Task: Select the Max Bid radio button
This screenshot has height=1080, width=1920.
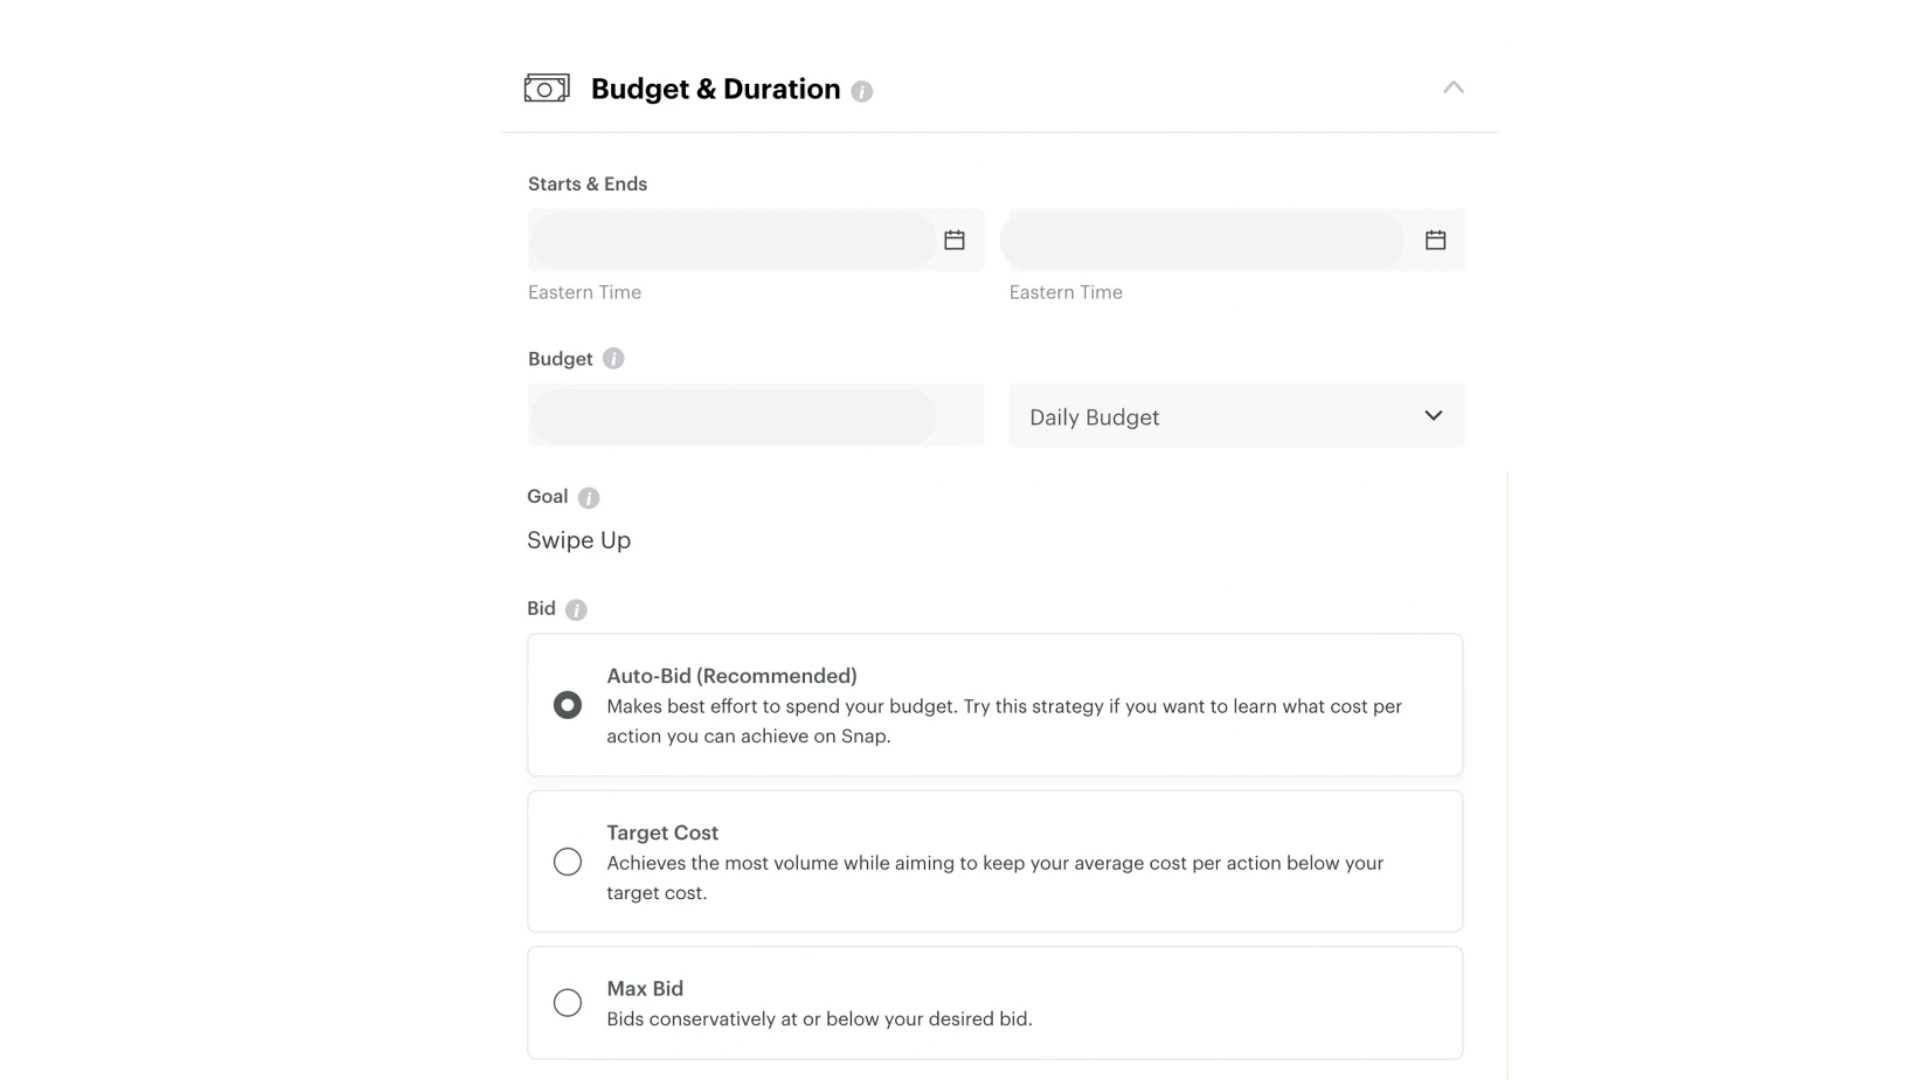Action: click(x=567, y=1002)
